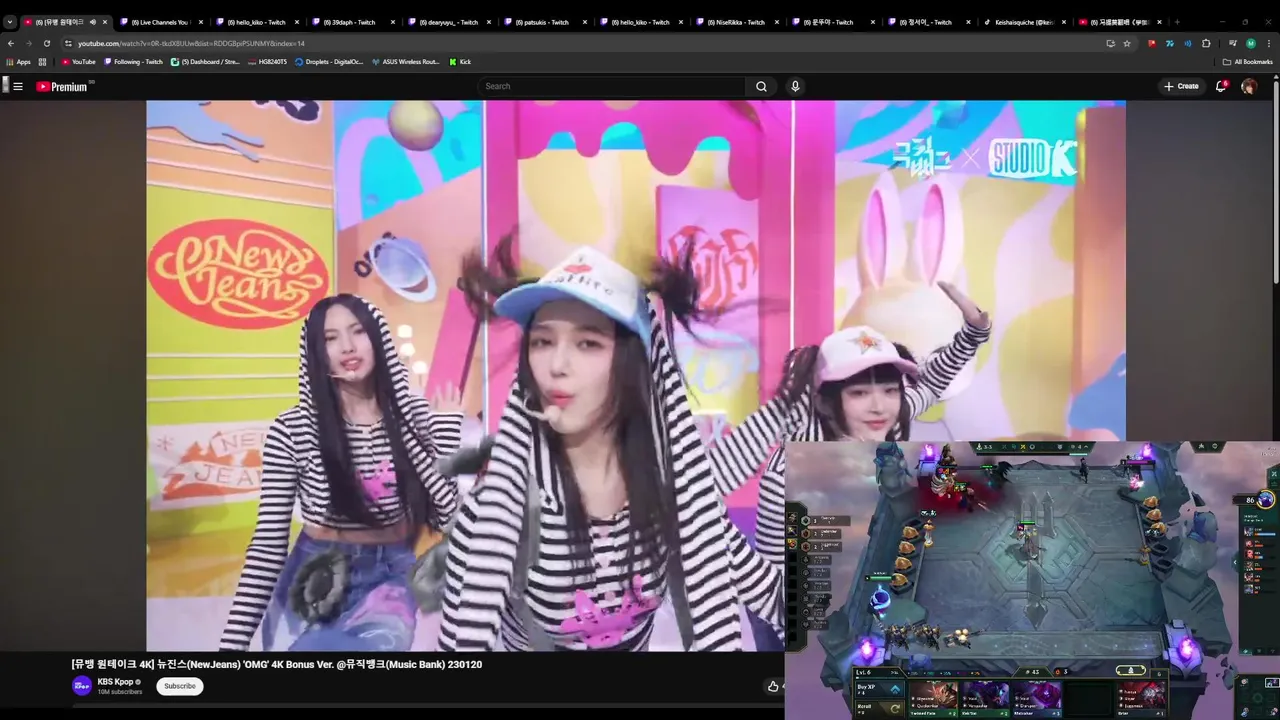Image resolution: width=1280 pixels, height=720 pixels.
Task: Open a new browser tab with plus
Action: [1177, 22]
